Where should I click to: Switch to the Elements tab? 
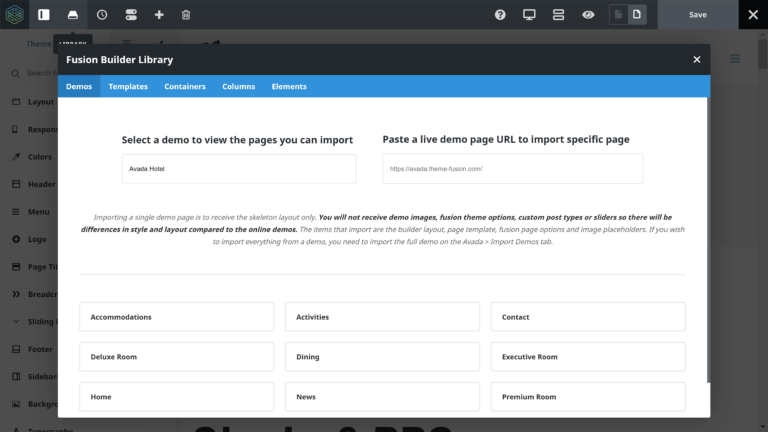tap(289, 86)
